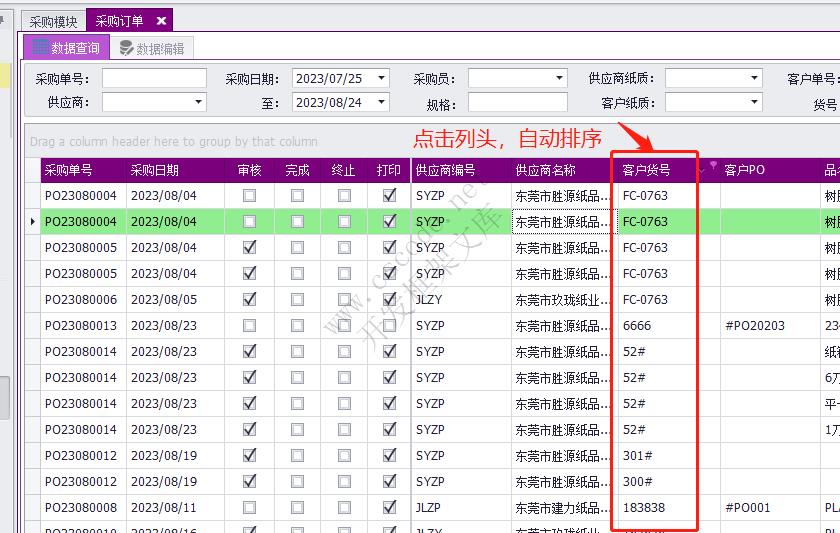Toggle 完成 checkbox for PO23080006 row
The height and width of the screenshot is (533, 840).
[297, 299]
